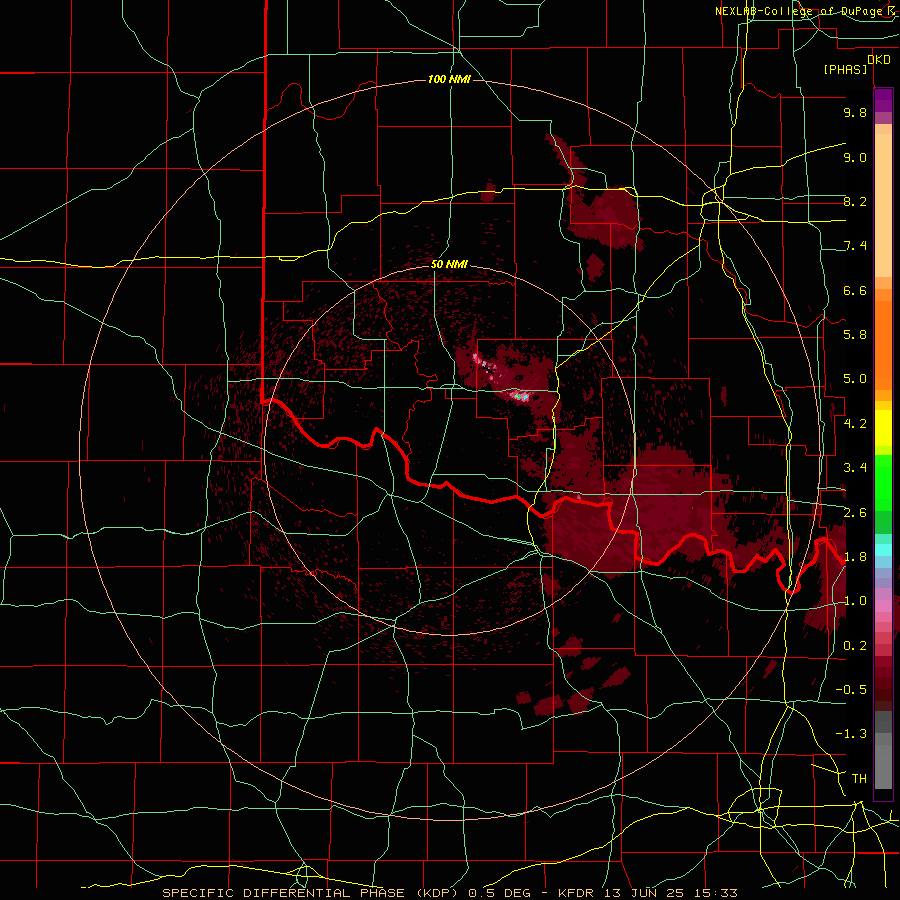This screenshot has height=900, width=900.
Task: Click the -1.3 value on the color scale
Action: 851,734
